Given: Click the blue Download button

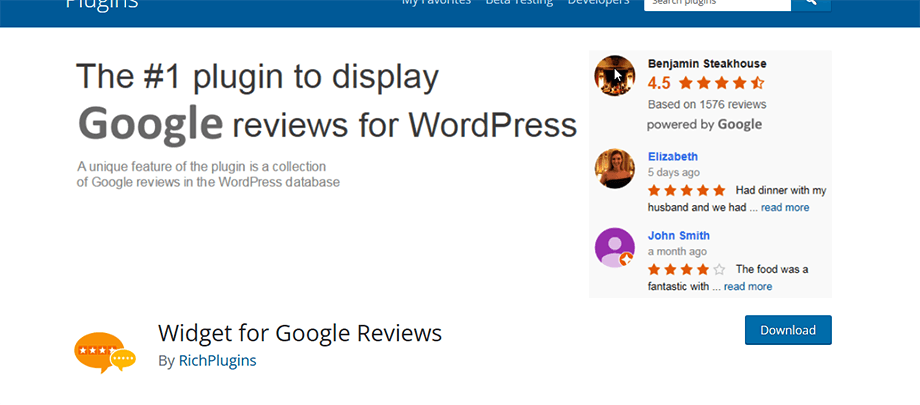Looking at the screenshot, I should click(788, 330).
